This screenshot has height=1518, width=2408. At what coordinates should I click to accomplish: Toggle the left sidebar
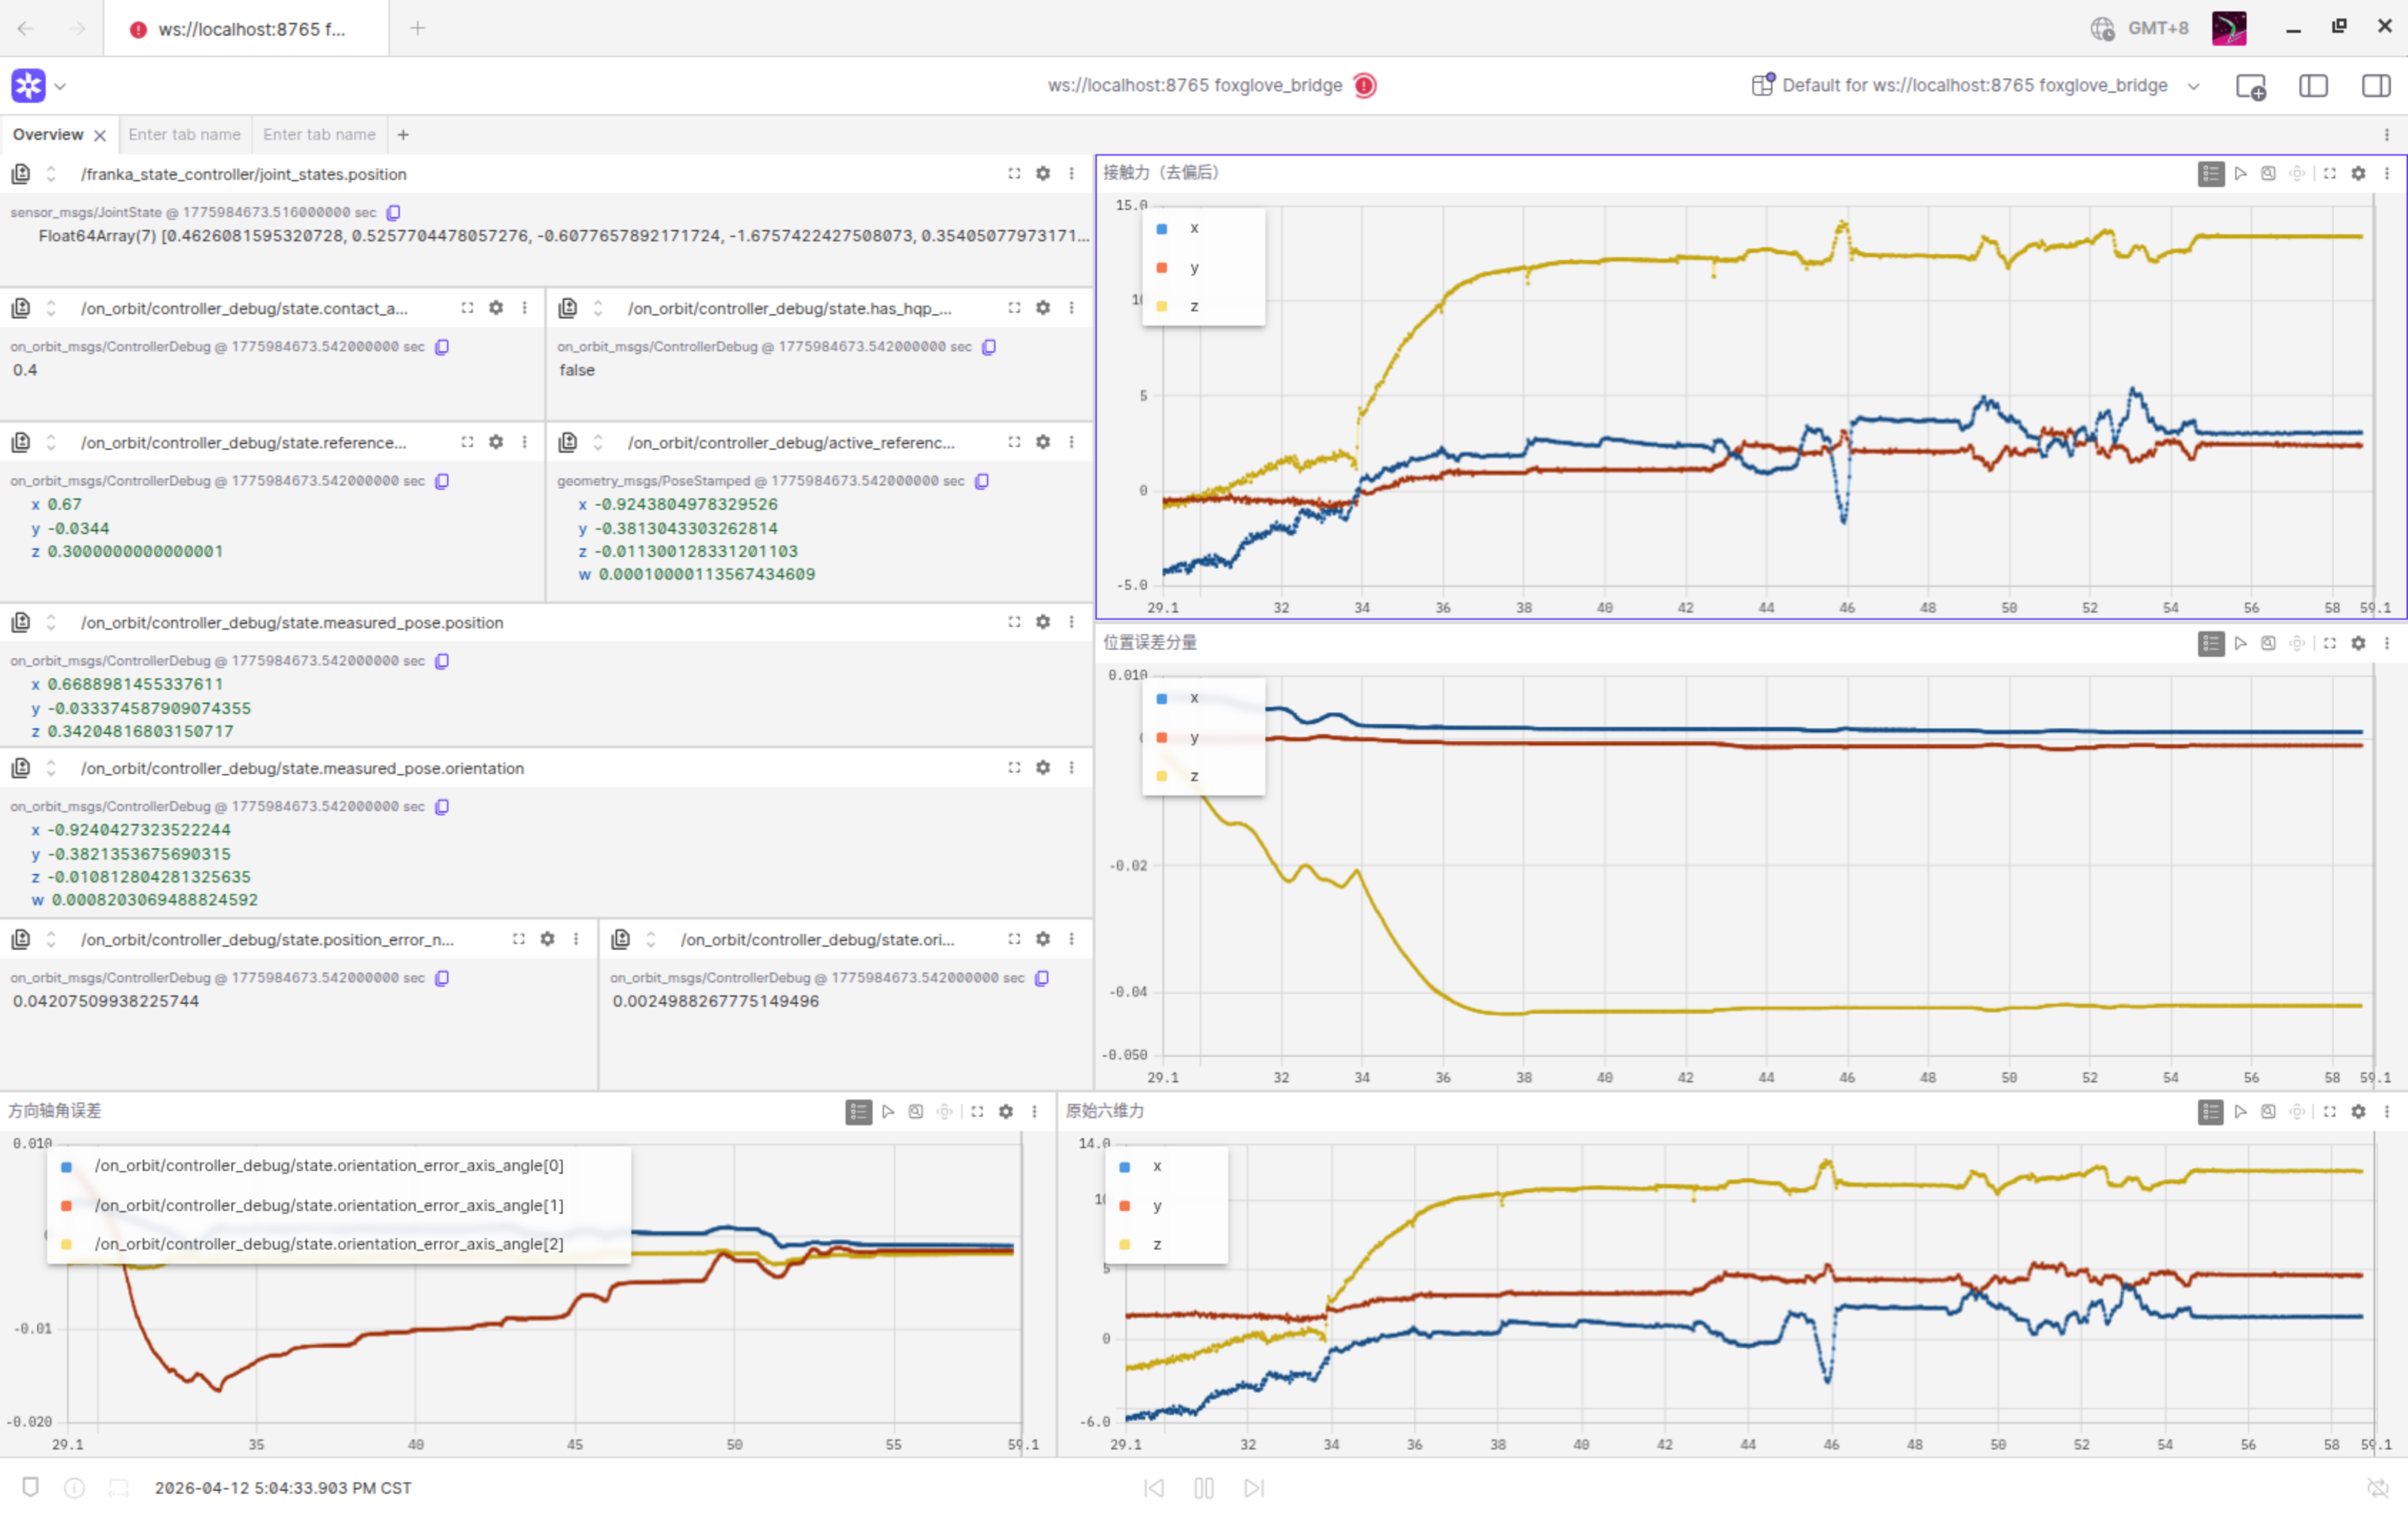[2313, 86]
